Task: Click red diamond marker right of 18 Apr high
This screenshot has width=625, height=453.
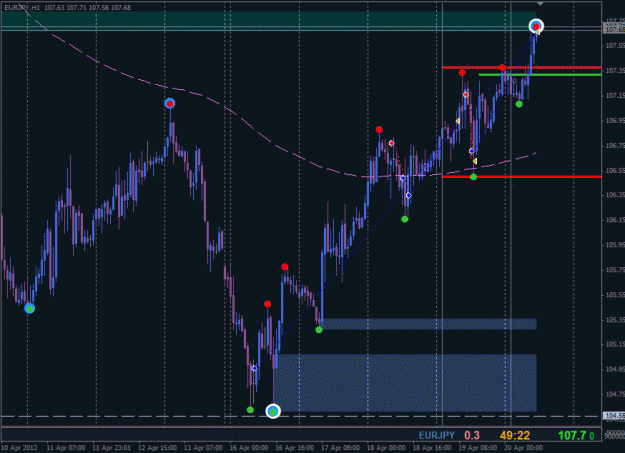Action: [392, 143]
